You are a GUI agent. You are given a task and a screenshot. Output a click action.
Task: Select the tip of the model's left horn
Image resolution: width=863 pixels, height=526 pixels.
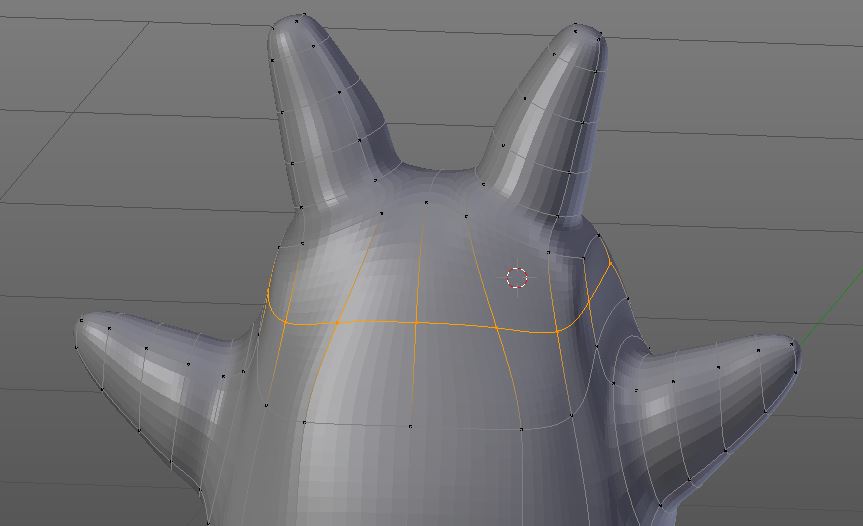(294, 22)
